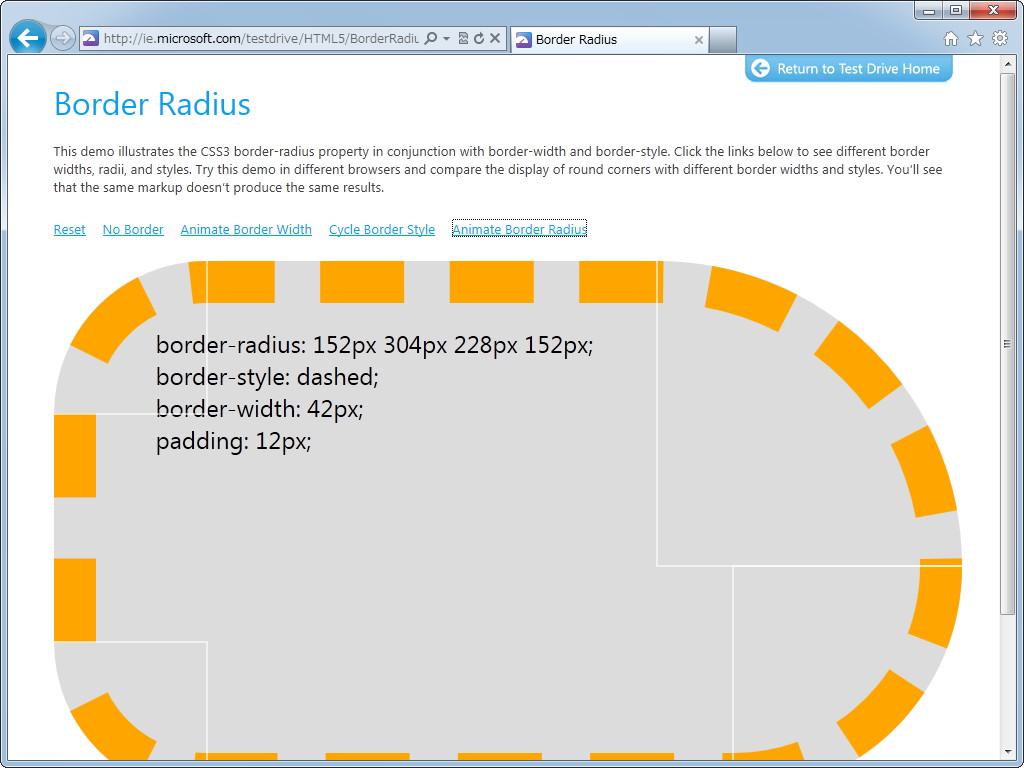
Task: Stop loading with the X icon in the address bar
Action: 495,39
